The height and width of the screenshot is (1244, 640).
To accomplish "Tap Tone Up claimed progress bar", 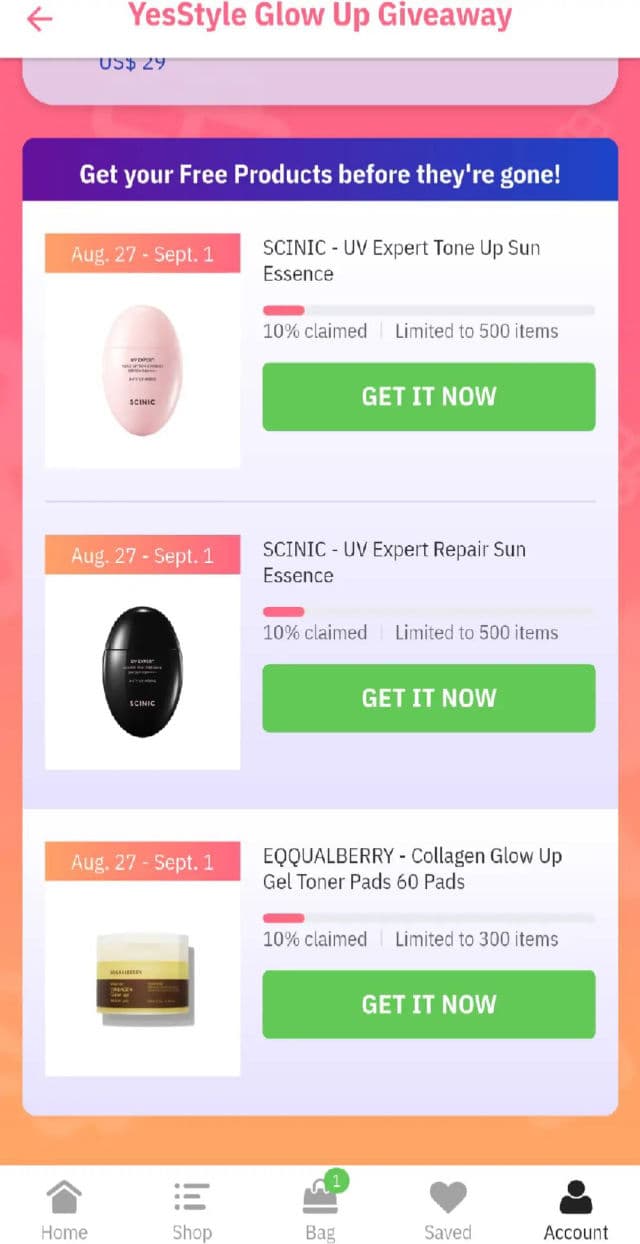I will tap(429, 311).
